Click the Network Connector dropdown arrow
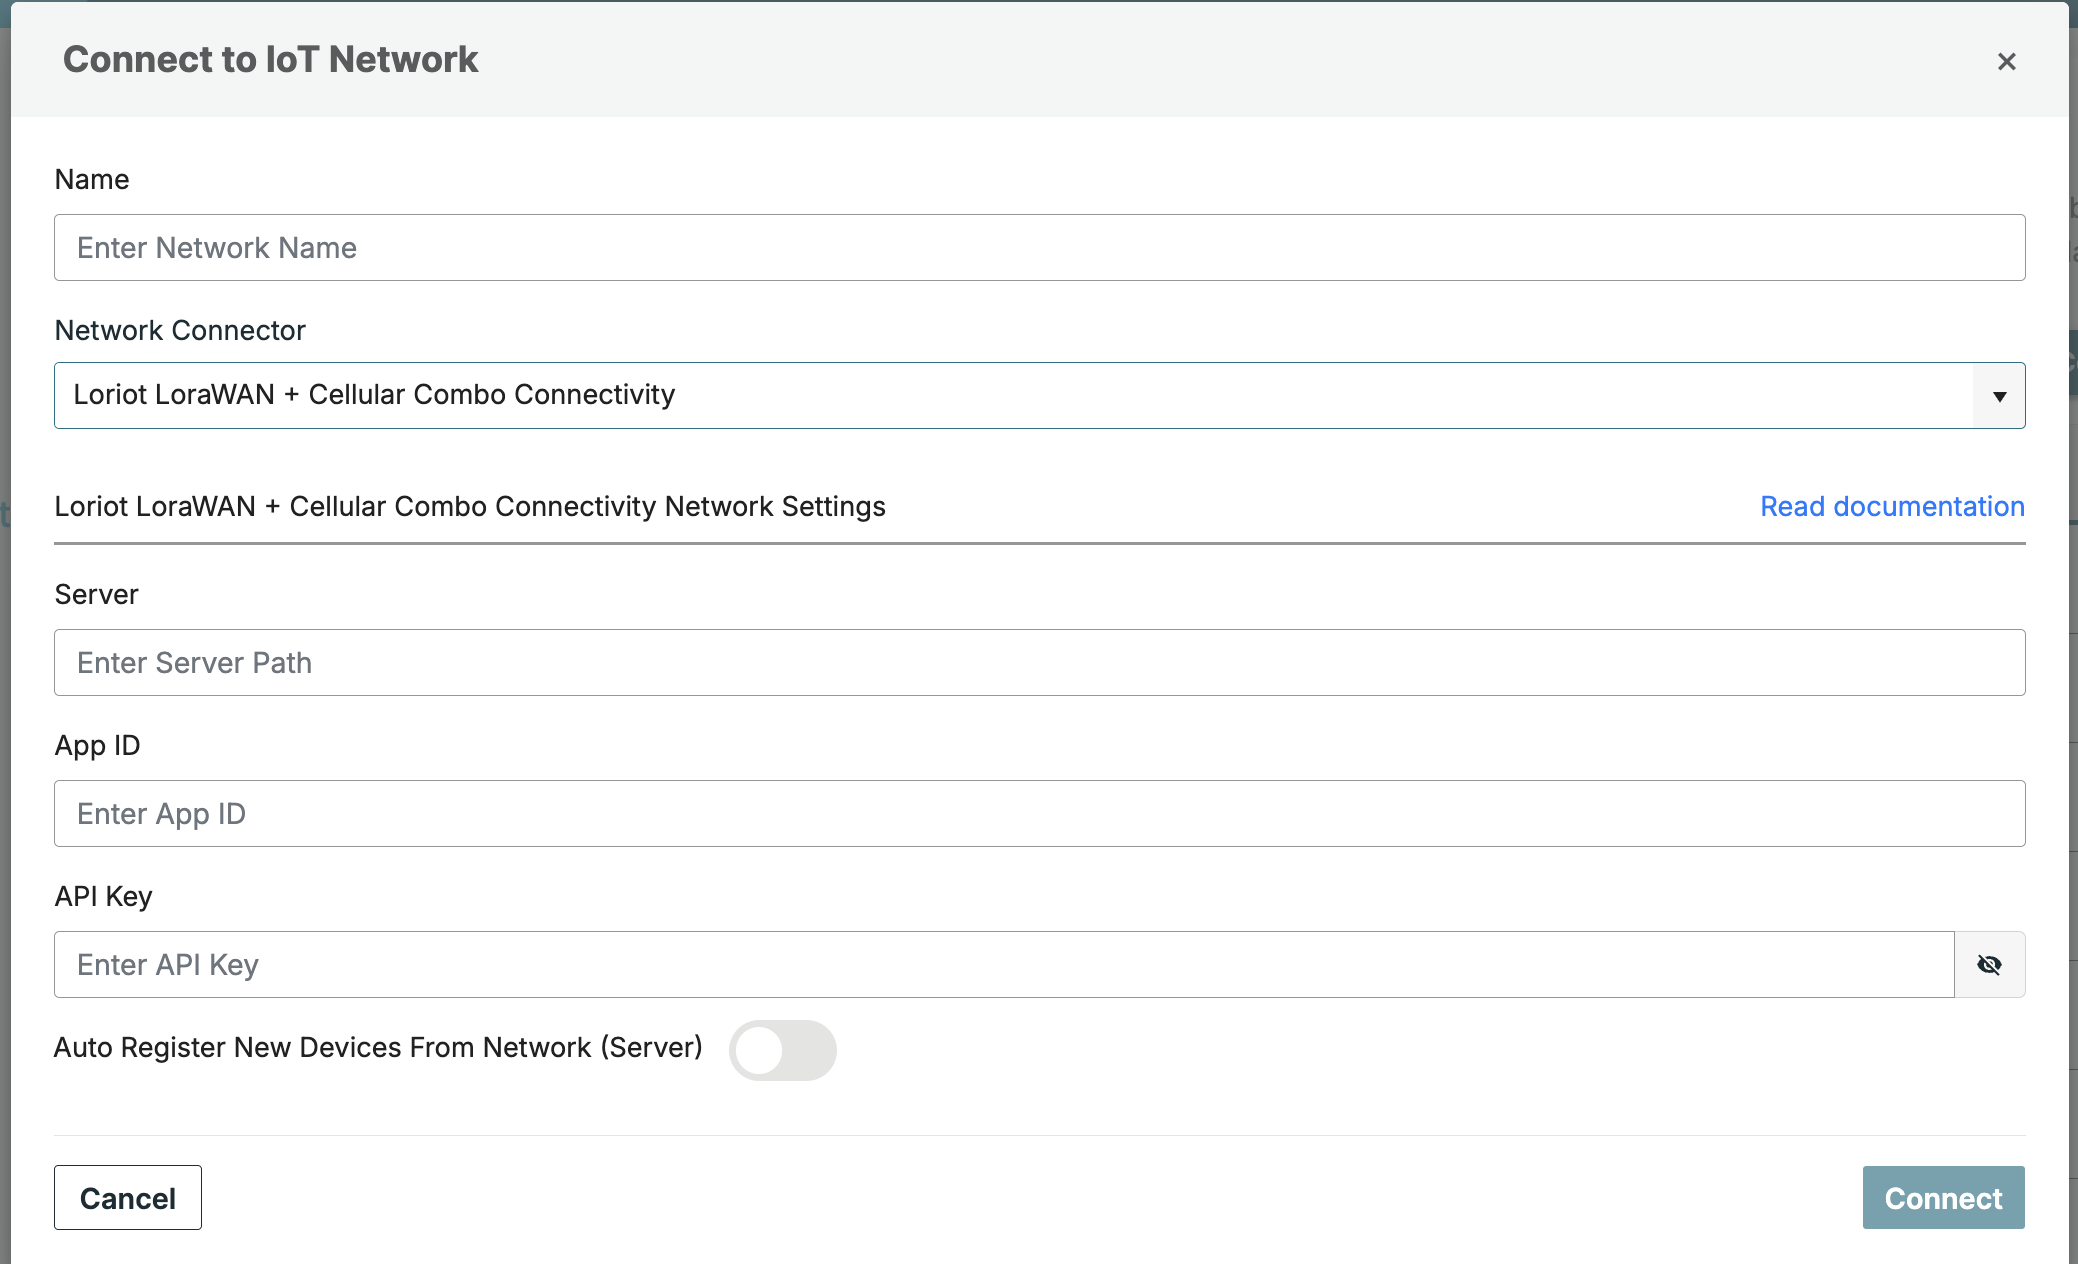Screen dimensions: 2078x1264 1999,396
